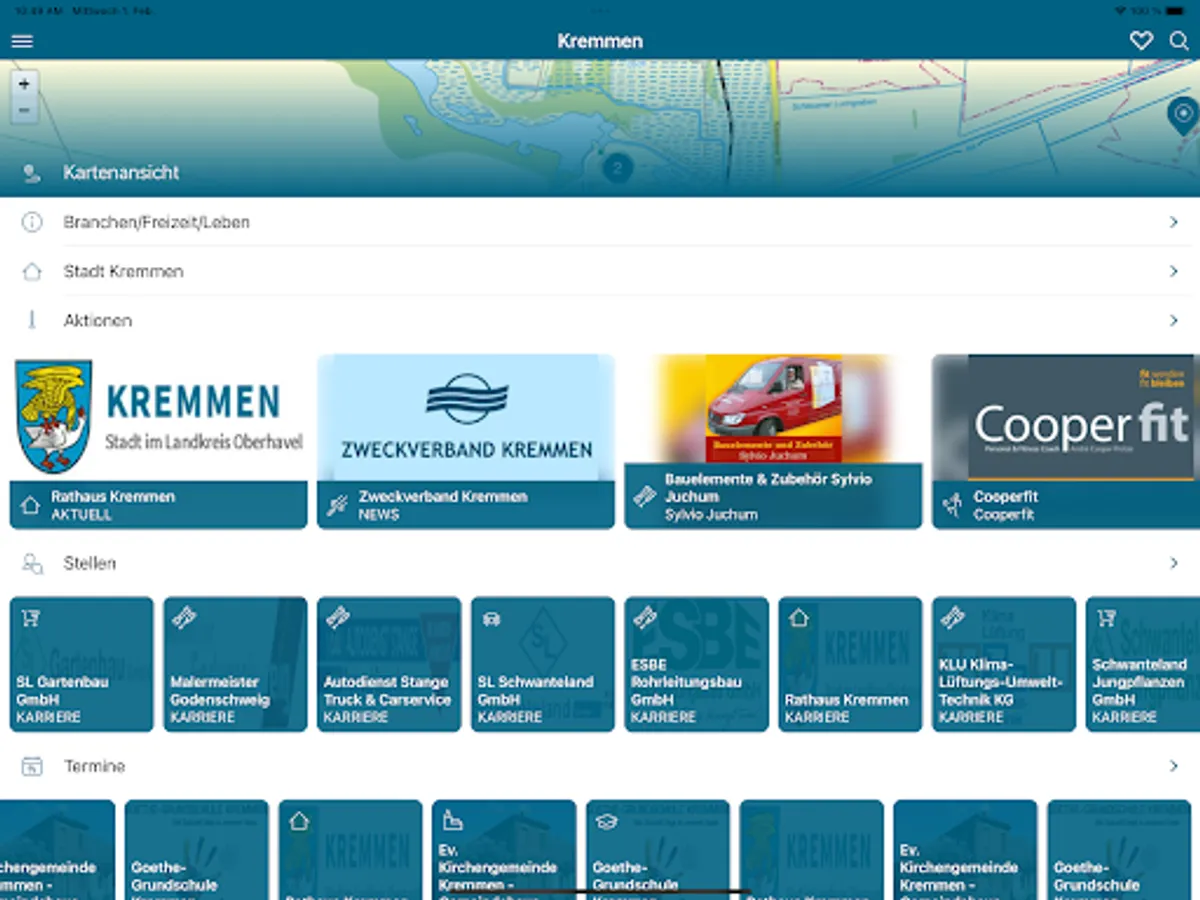Click the icon beside Bauelemente & Zubehör label
This screenshot has width=1200, height=900.
pyautogui.click(x=645, y=497)
